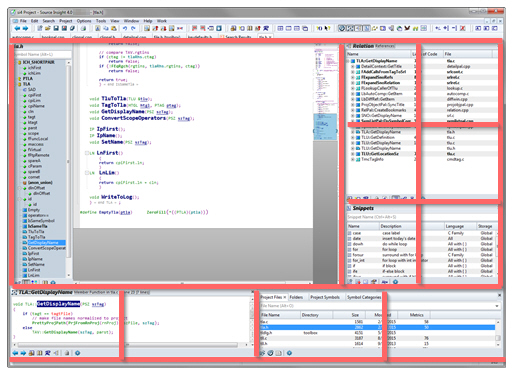Expand TLU::GetDefinition in Relation tree
This screenshot has width=515, height=376.
[x=353, y=137]
